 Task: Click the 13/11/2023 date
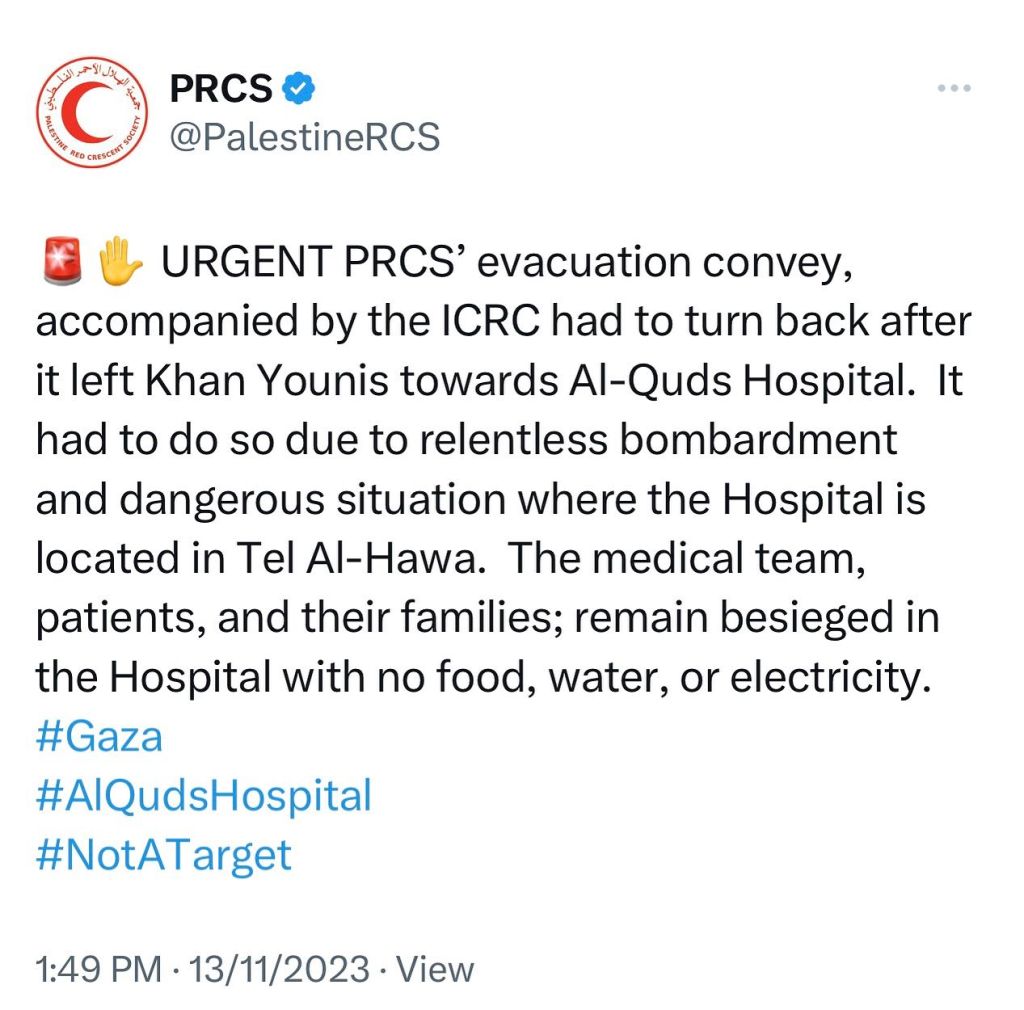(x=279, y=969)
